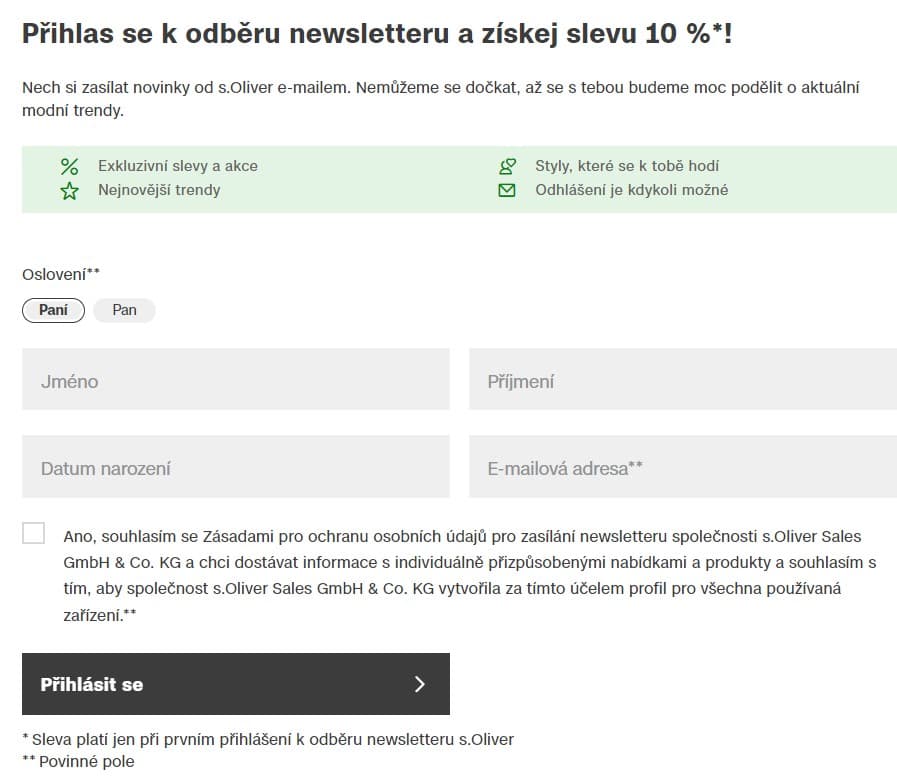Focus the Jméno first name field
897x780 pixels.
(236, 379)
